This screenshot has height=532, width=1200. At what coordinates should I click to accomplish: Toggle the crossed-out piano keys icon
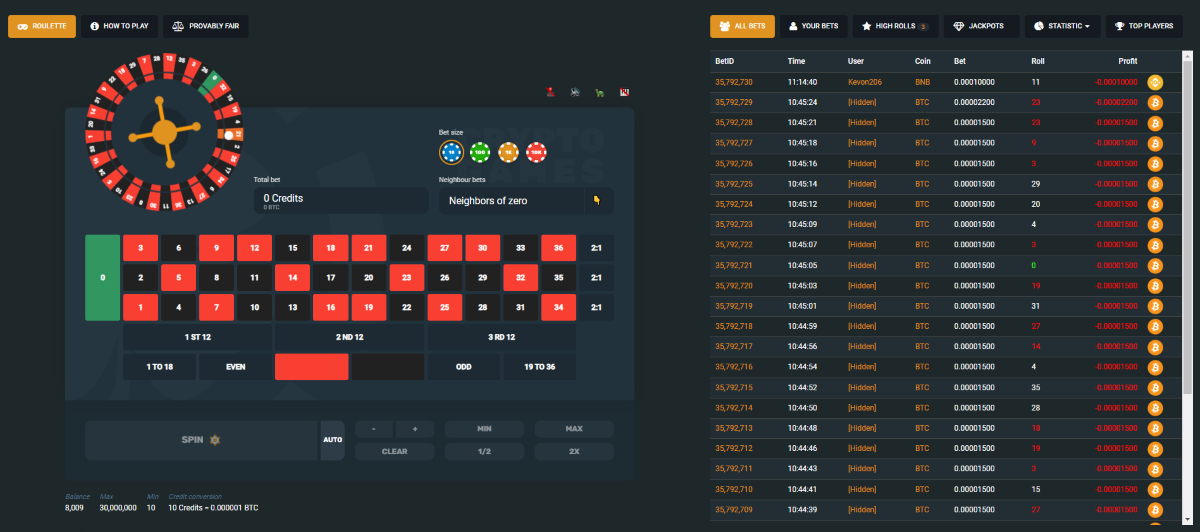tap(625, 92)
